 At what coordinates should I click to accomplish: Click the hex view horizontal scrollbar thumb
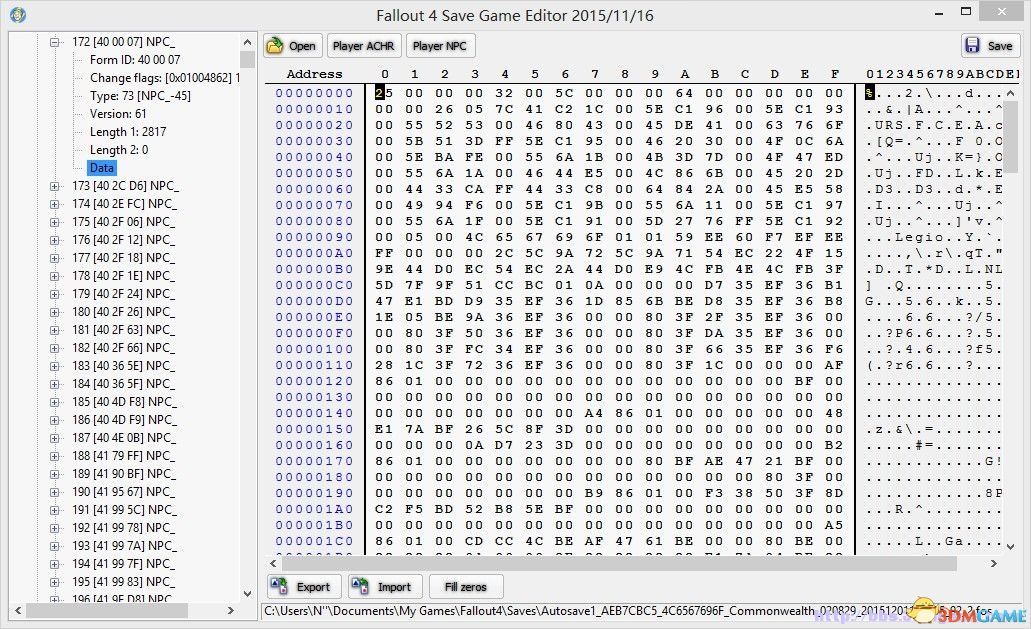(619, 563)
